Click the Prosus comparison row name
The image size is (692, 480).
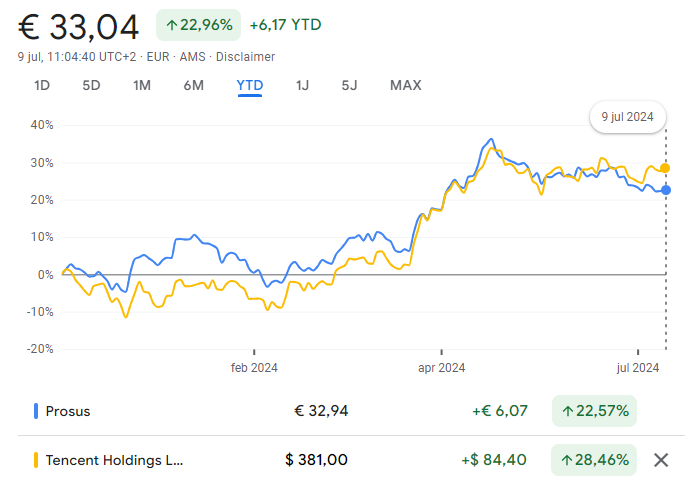[68, 411]
